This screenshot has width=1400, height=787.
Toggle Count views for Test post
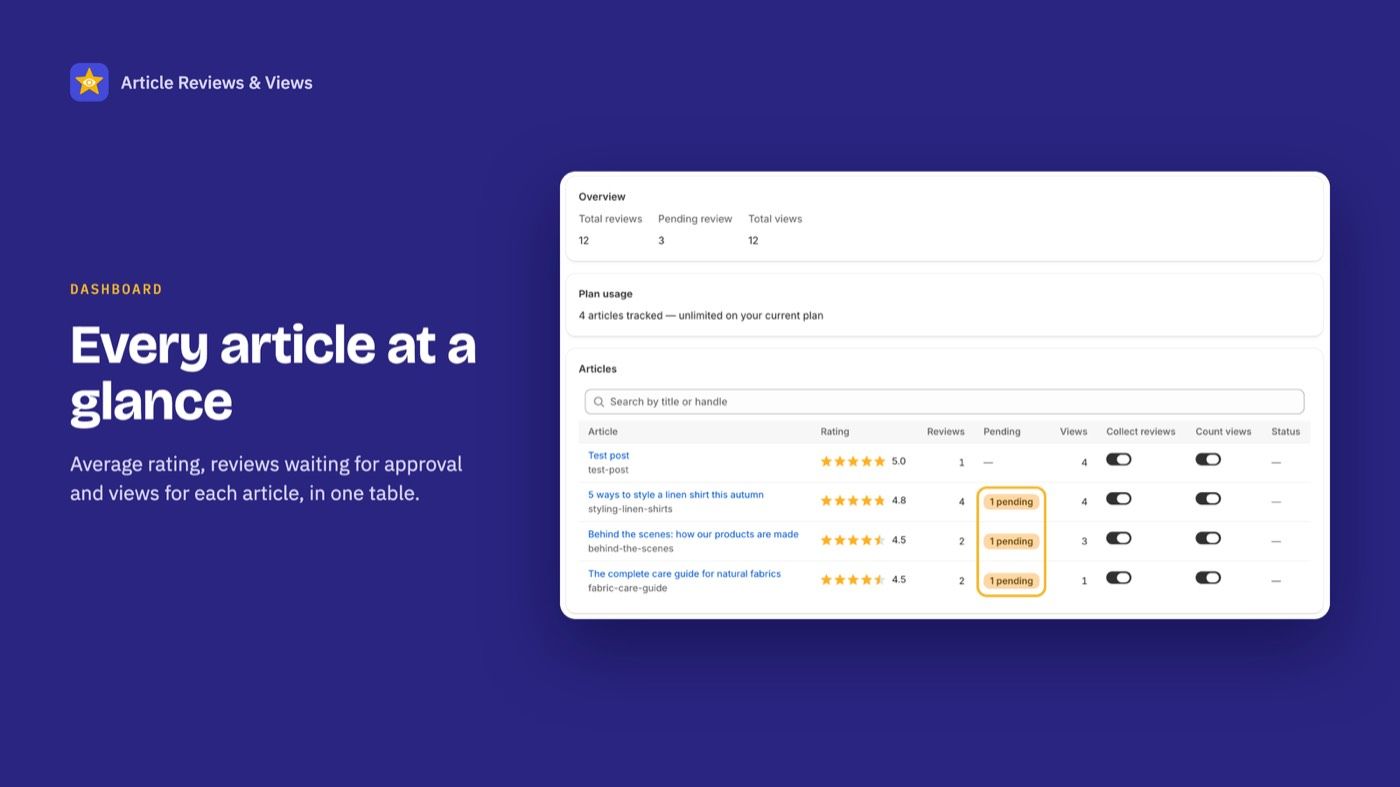tap(1208, 459)
